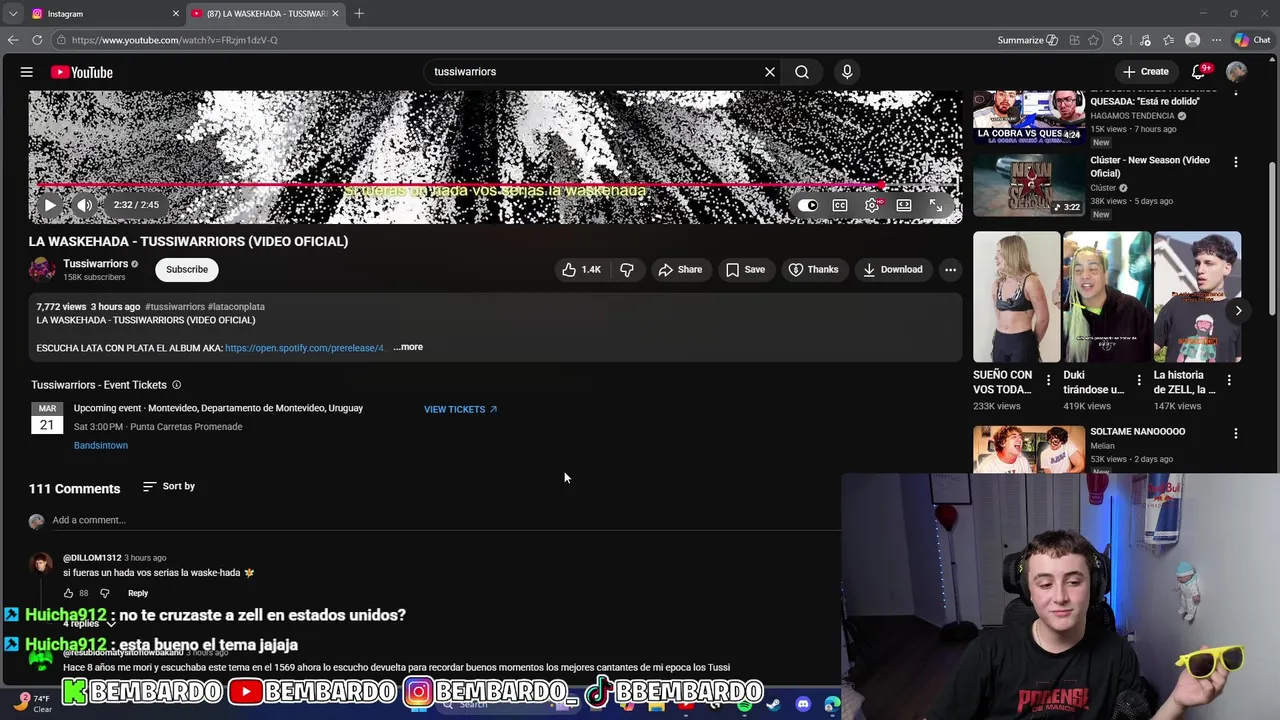The image size is (1280, 720).
Task: Like the video with 1.4K likes
Action: pos(581,269)
